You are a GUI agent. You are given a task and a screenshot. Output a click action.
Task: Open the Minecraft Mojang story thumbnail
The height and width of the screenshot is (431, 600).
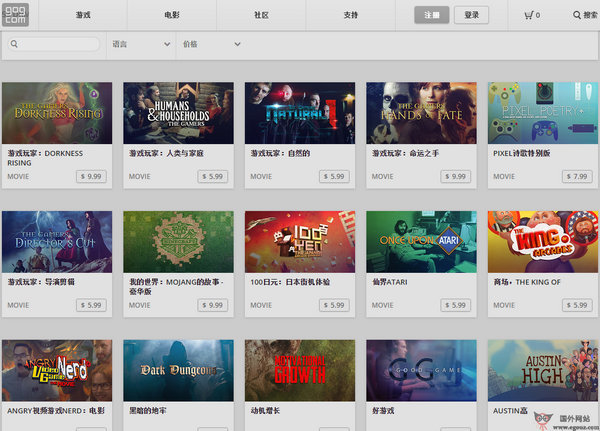(x=178, y=242)
